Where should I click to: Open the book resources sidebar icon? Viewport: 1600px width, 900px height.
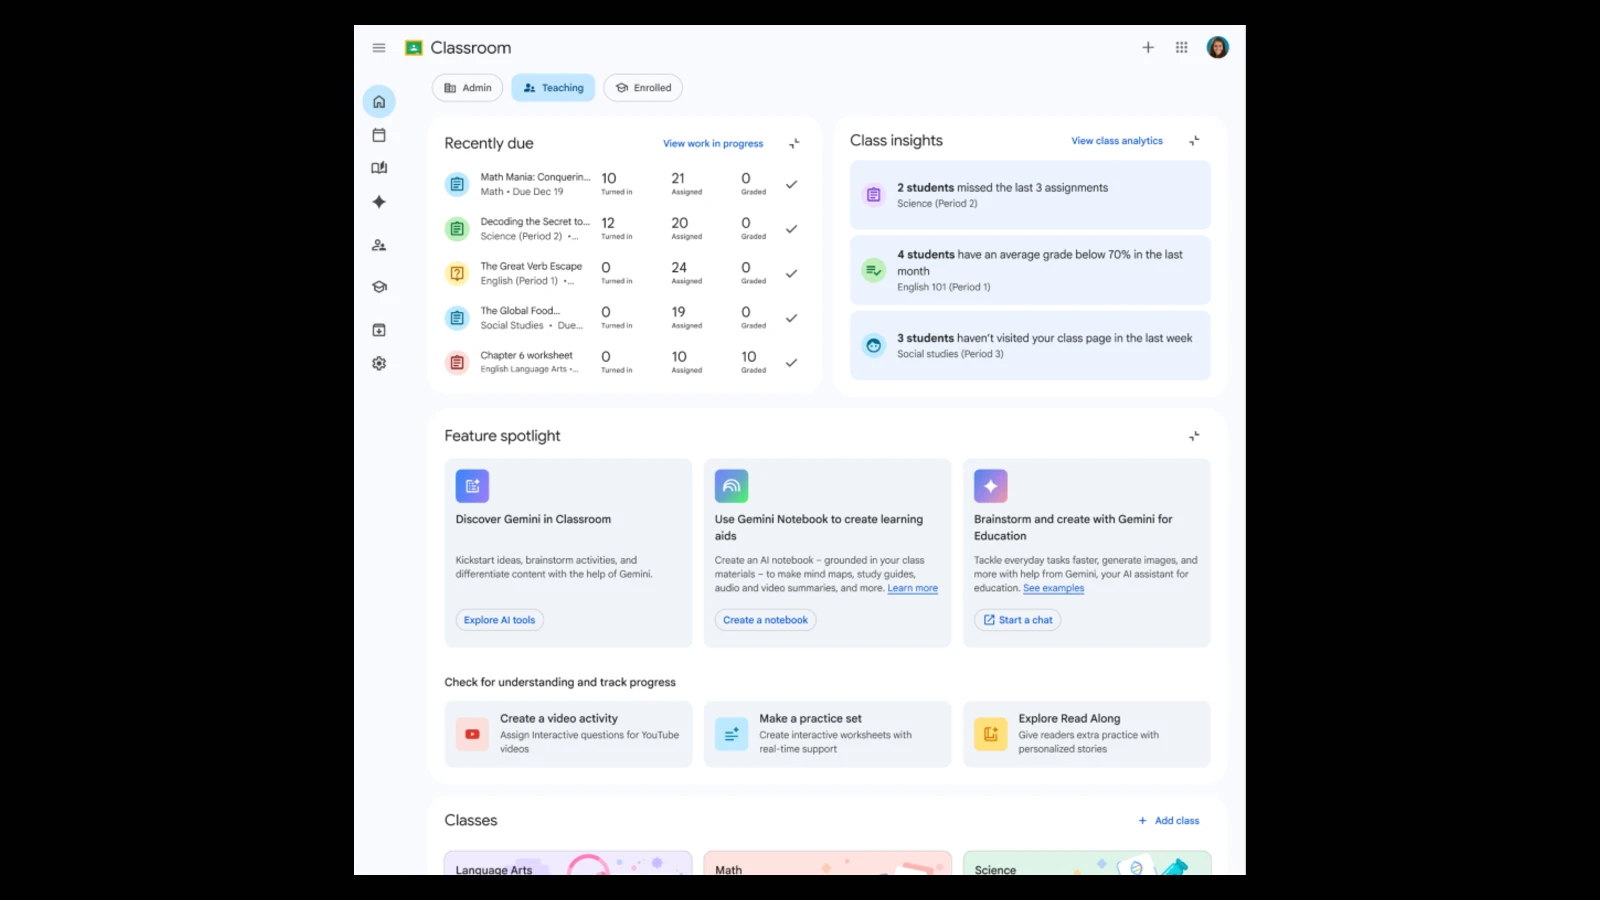(379, 168)
